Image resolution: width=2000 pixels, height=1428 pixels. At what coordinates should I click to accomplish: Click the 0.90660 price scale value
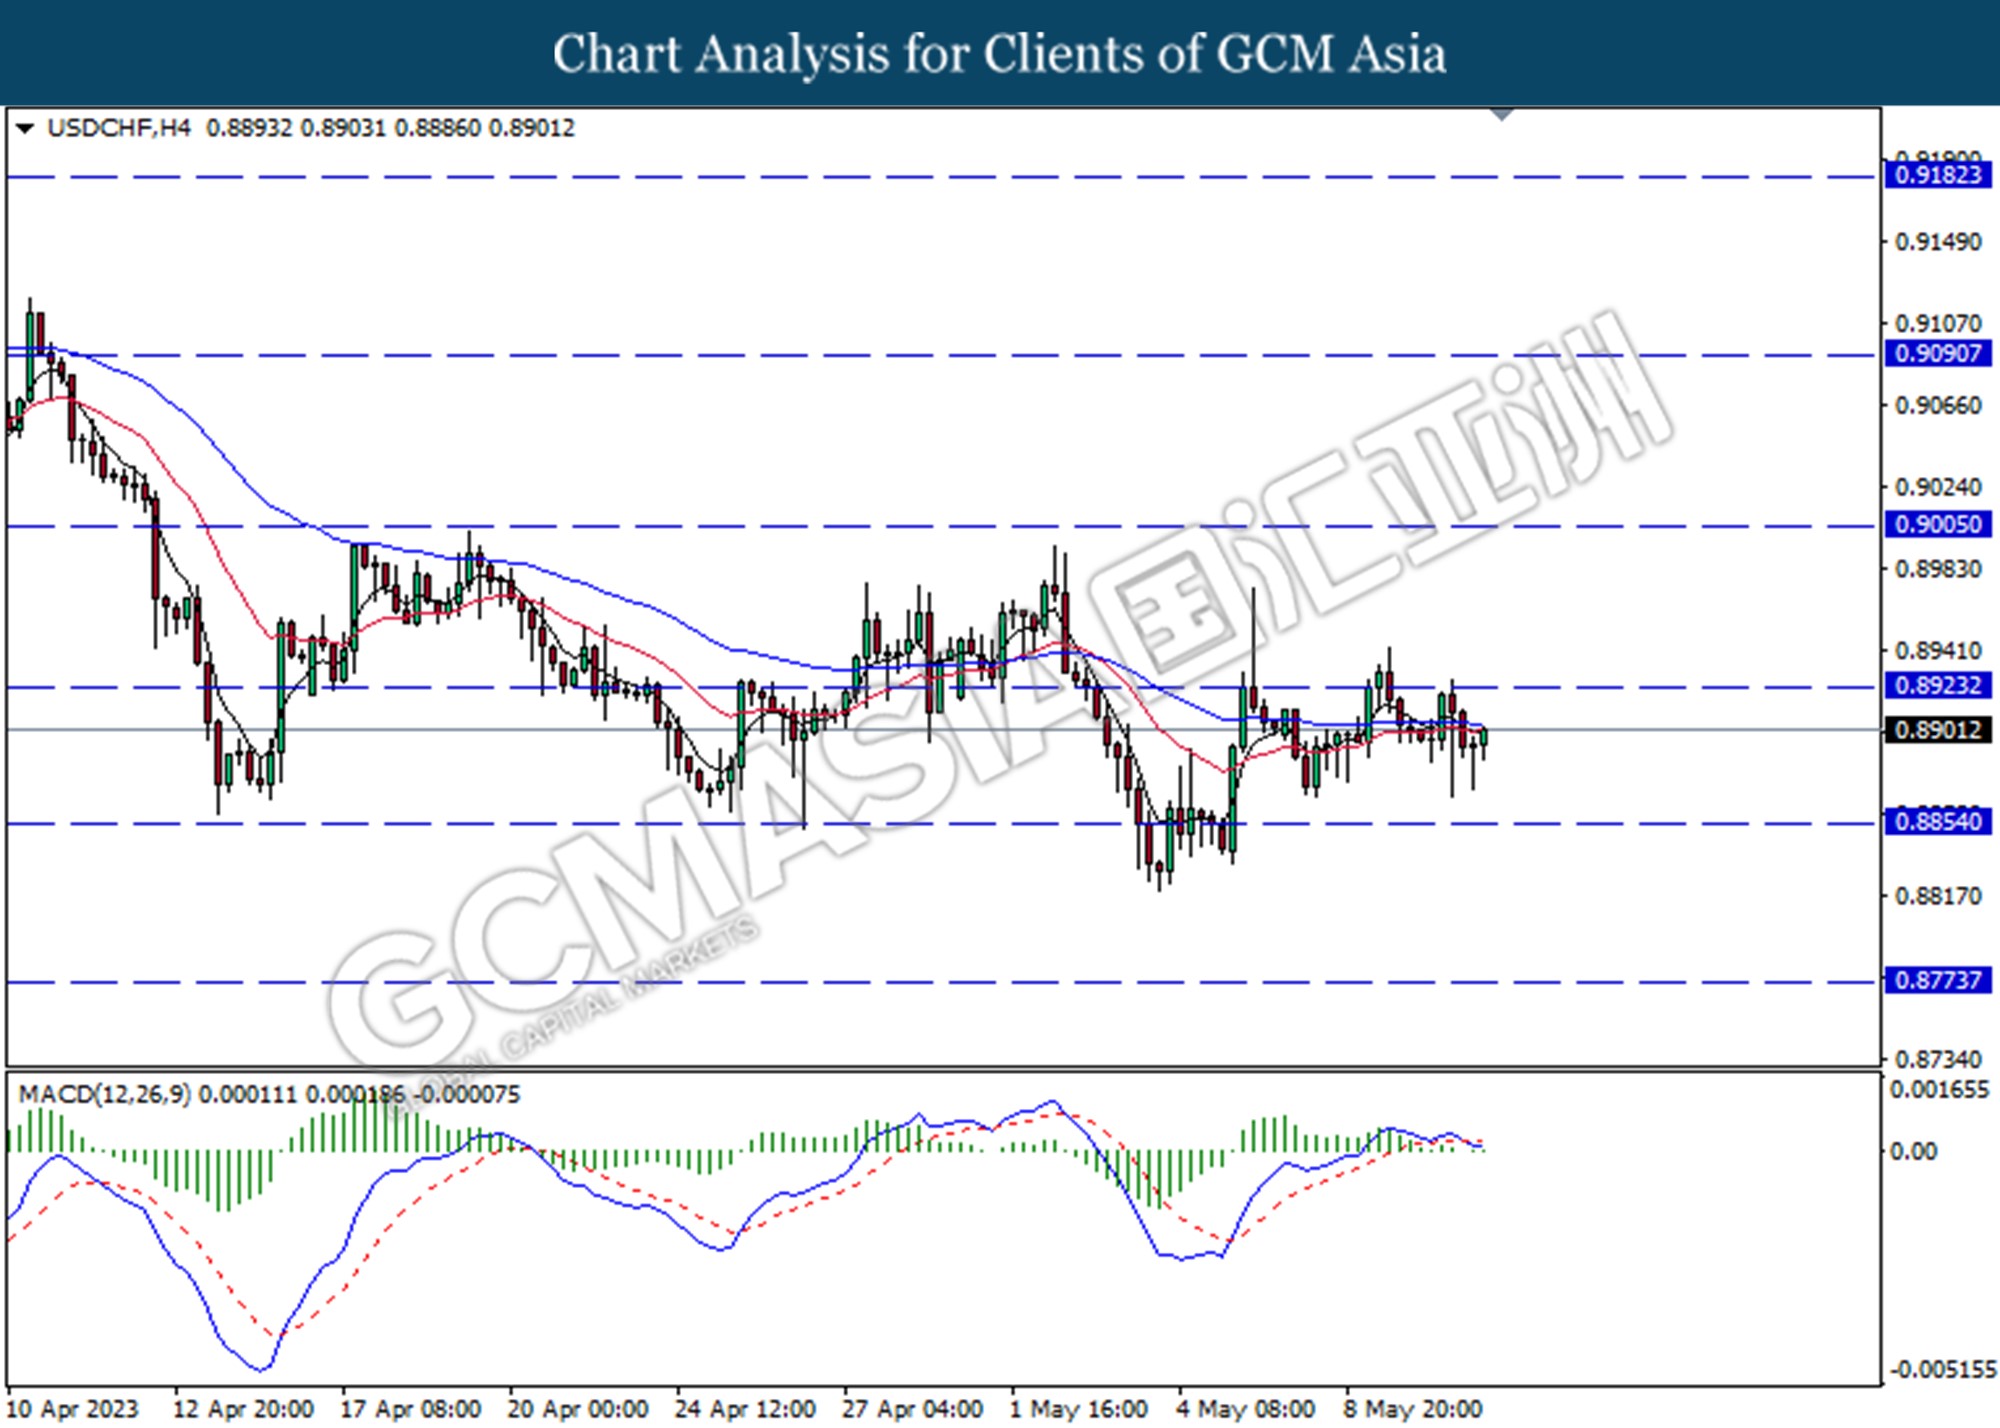coord(1938,406)
